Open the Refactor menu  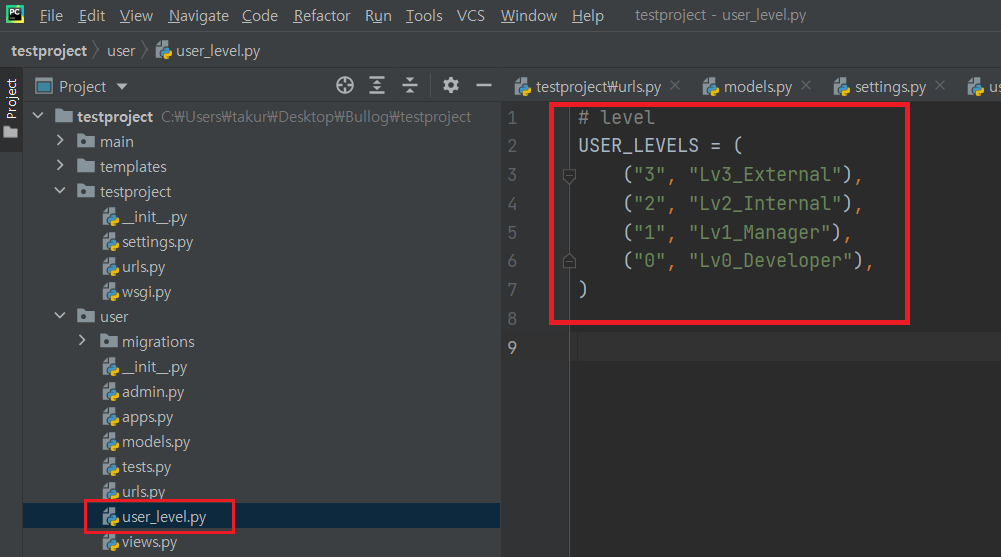point(322,15)
